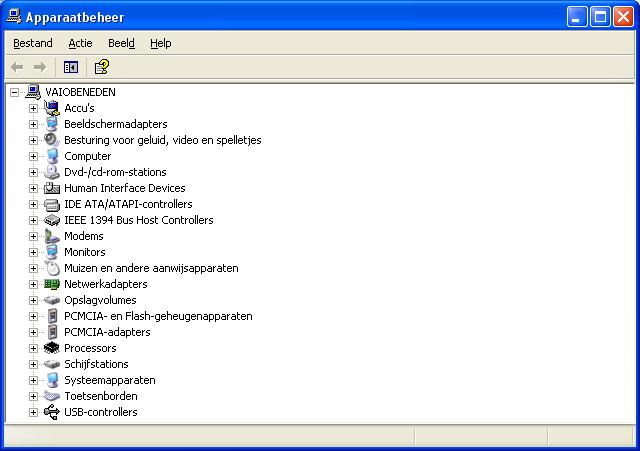Expand the Human Interface Devices node
The width and height of the screenshot is (640, 451).
point(33,188)
